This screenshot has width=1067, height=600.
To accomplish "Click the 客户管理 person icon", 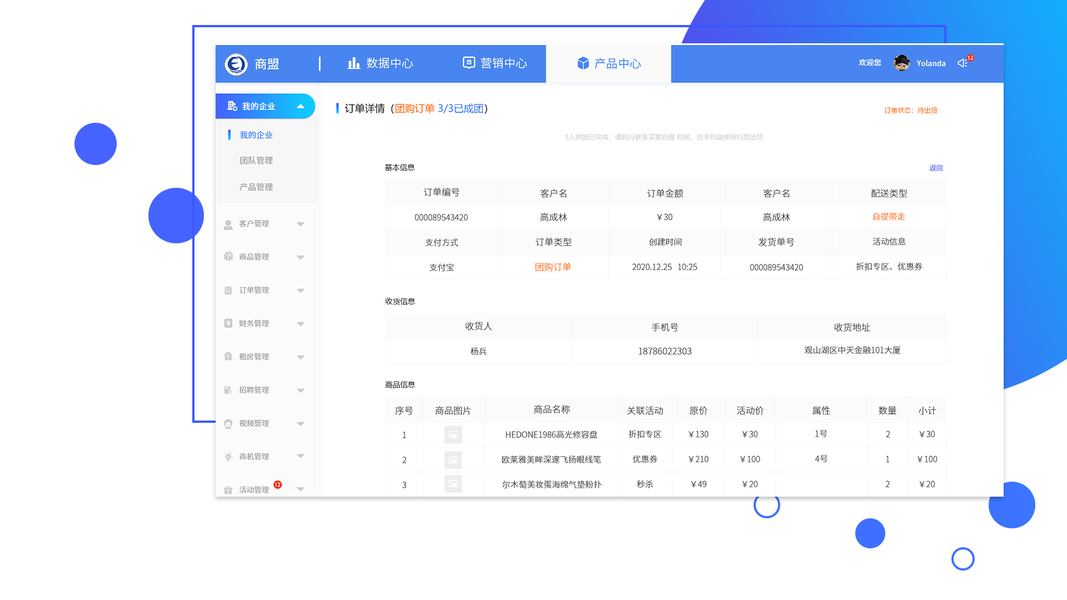I will tap(228, 224).
